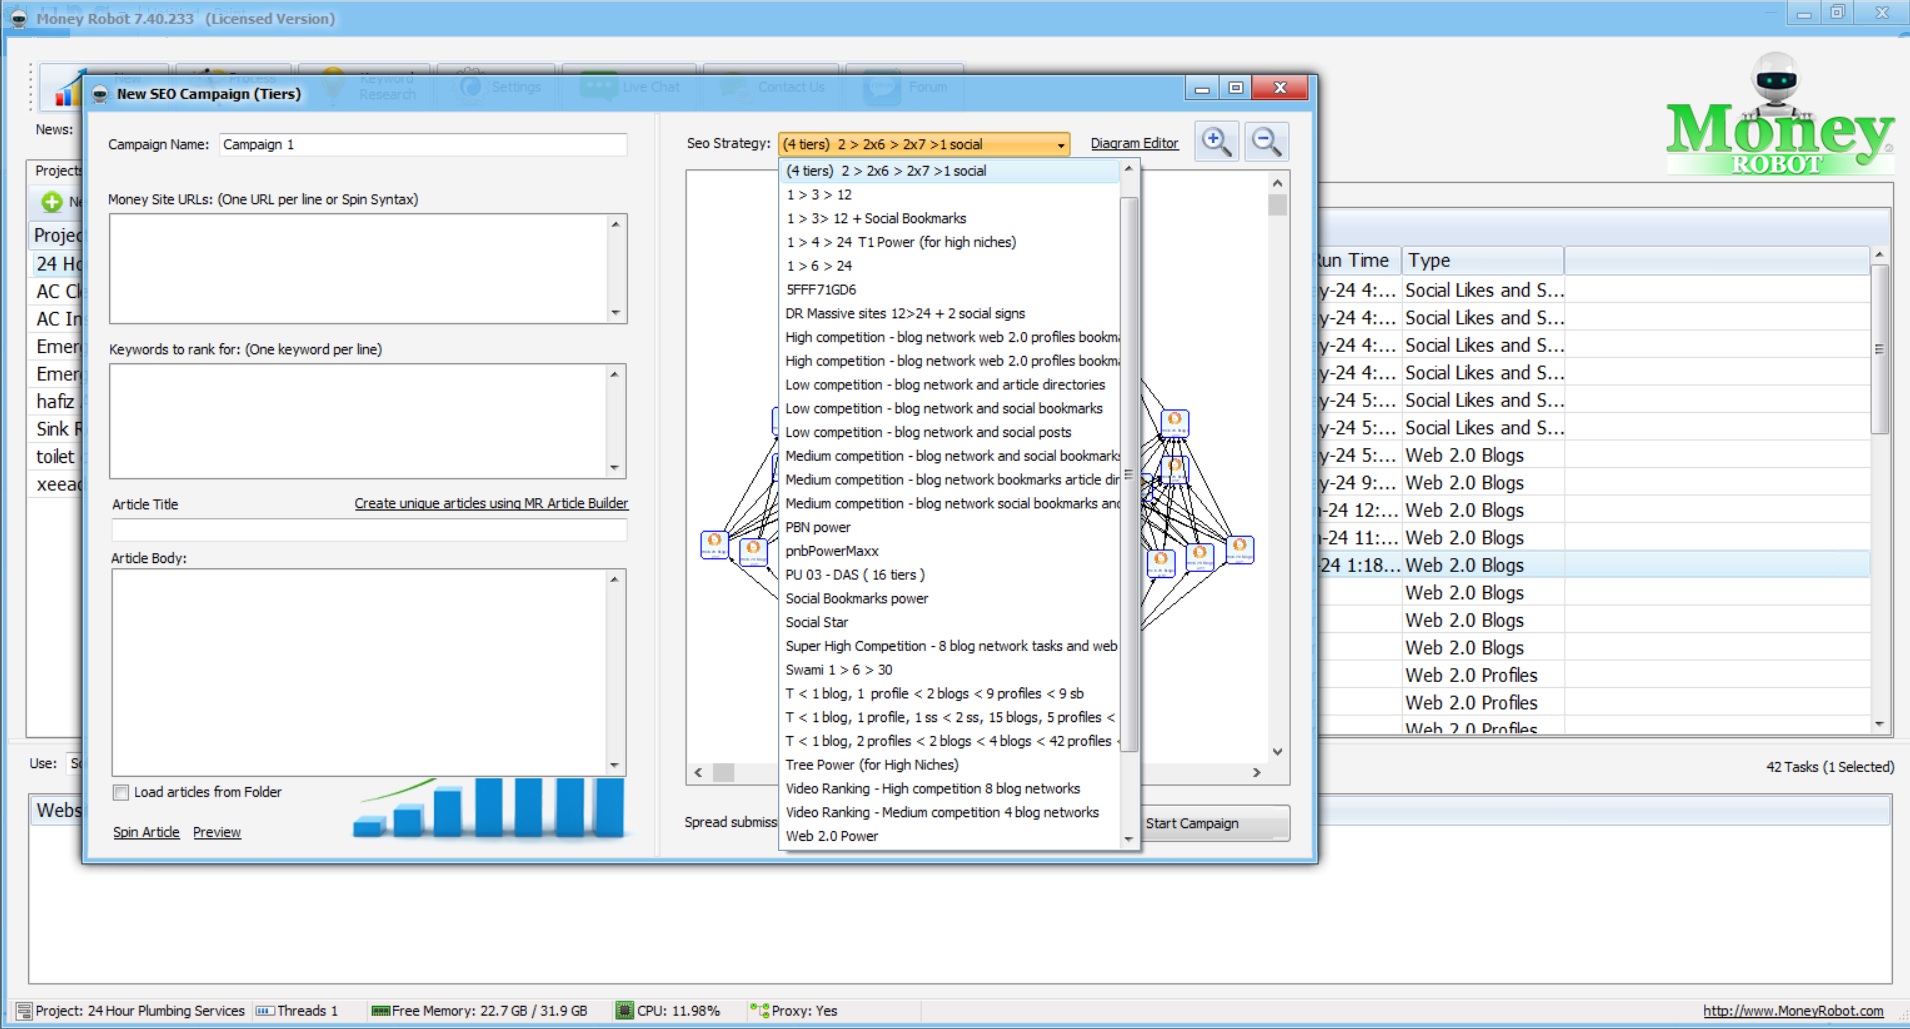Image resolution: width=1910 pixels, height=1029 pixels.
Task: Select 'Super High Competition - 8 blog network tasks' option
Action: click(x=949, y=646)
